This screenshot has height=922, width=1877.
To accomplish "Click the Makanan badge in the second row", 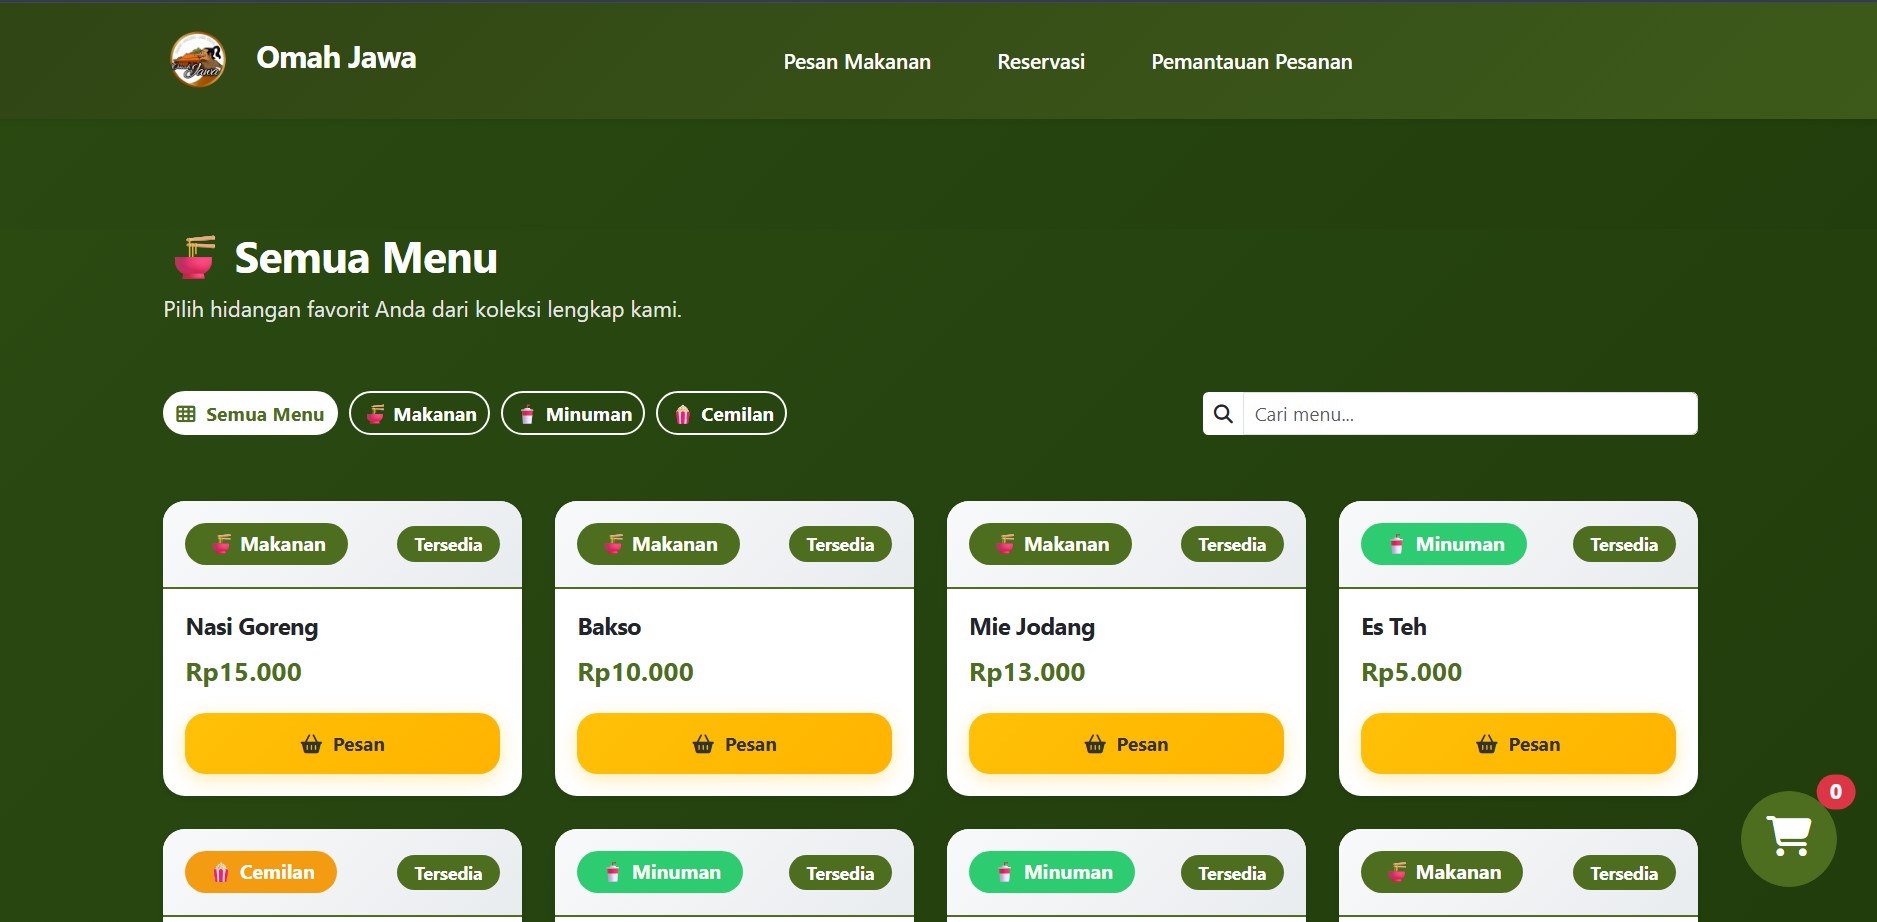I will click(1441, 872).
